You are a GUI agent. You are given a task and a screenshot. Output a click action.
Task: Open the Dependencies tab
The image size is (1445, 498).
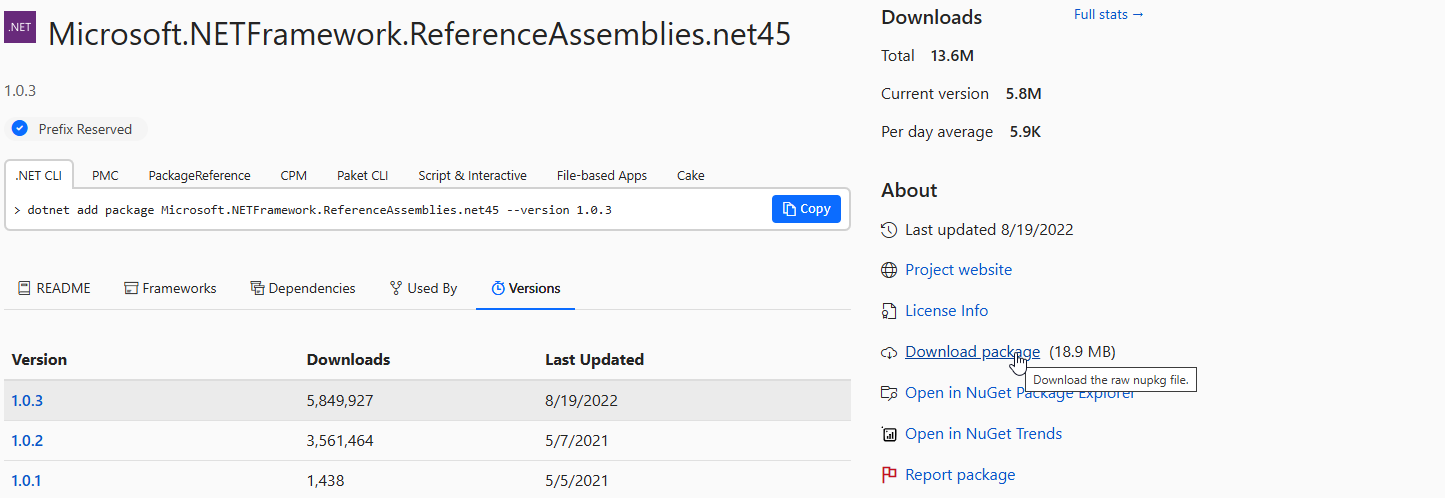[x=303, y=288]
